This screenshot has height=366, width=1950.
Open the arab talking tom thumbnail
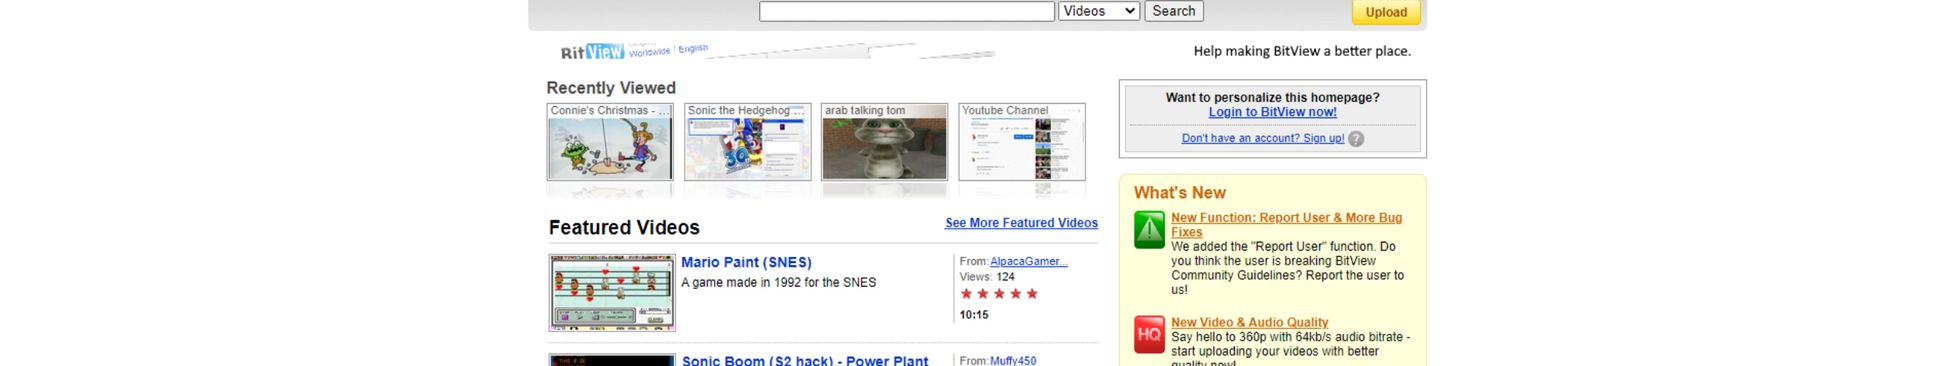coord(884,142)
